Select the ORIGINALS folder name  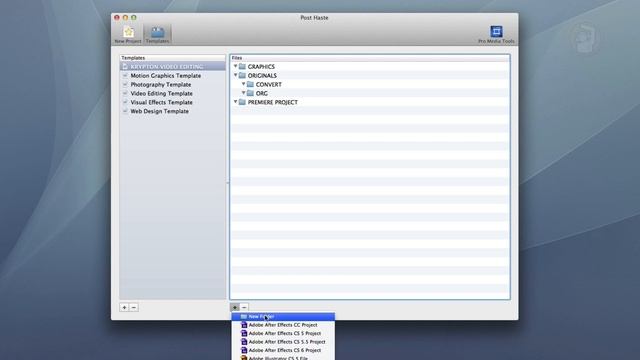pyautogui.click(x=262, y=76)
